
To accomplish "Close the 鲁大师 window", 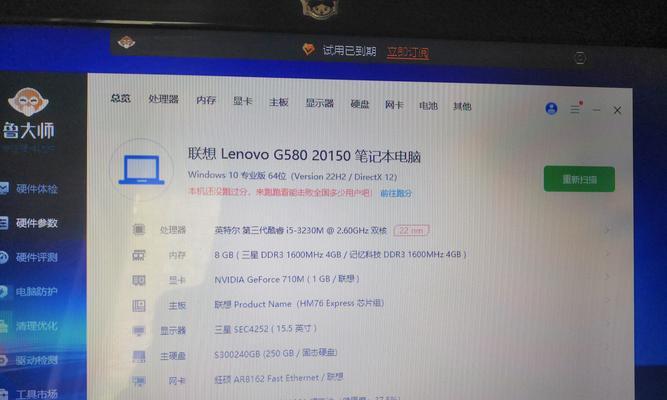I will [617, 110].
